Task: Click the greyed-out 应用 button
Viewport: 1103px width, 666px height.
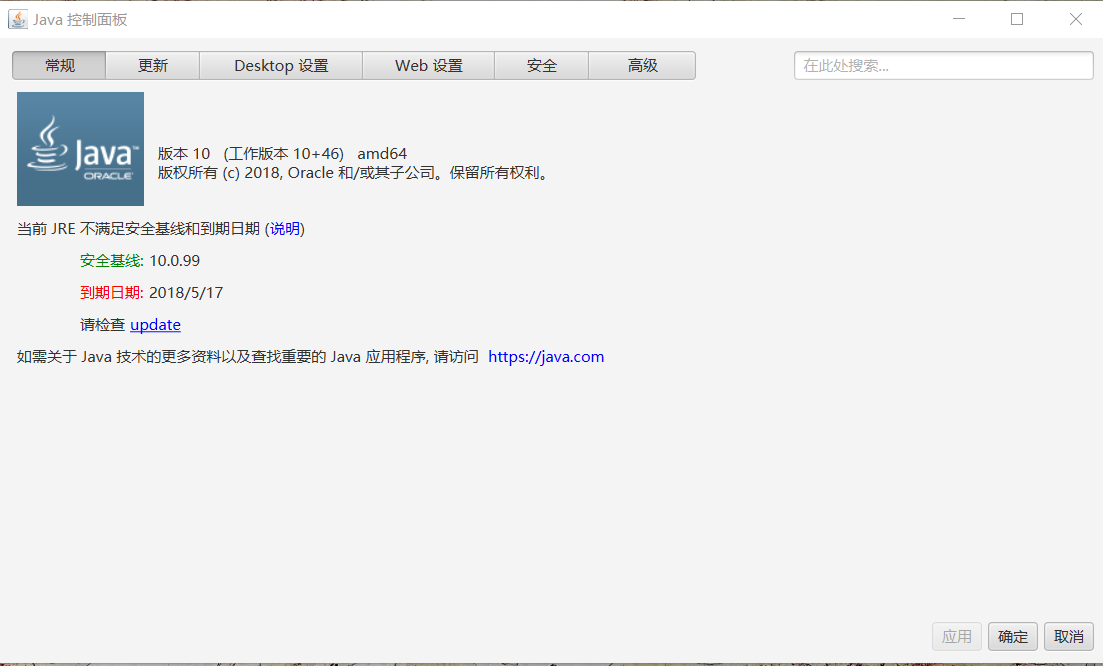Action: click(x=957, y=636)
